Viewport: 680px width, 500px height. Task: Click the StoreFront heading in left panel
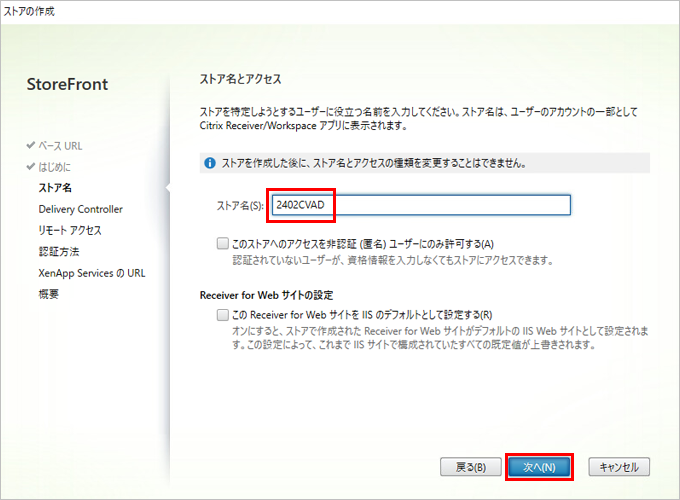pyautogui.click(x=67, y=85)
